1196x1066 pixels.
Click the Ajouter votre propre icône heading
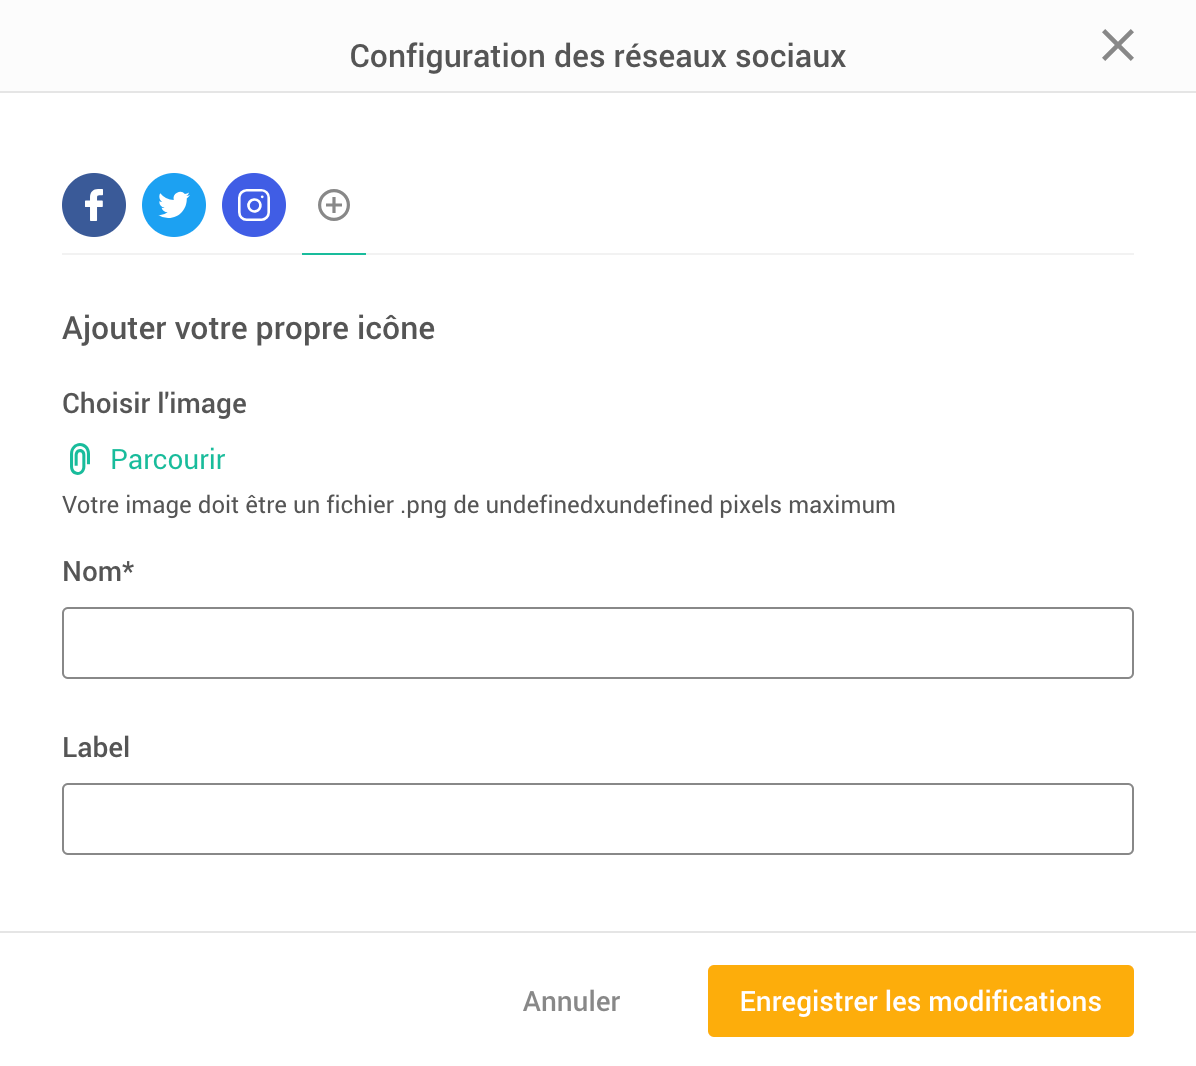pyautogui.click(x=248, y=328)
